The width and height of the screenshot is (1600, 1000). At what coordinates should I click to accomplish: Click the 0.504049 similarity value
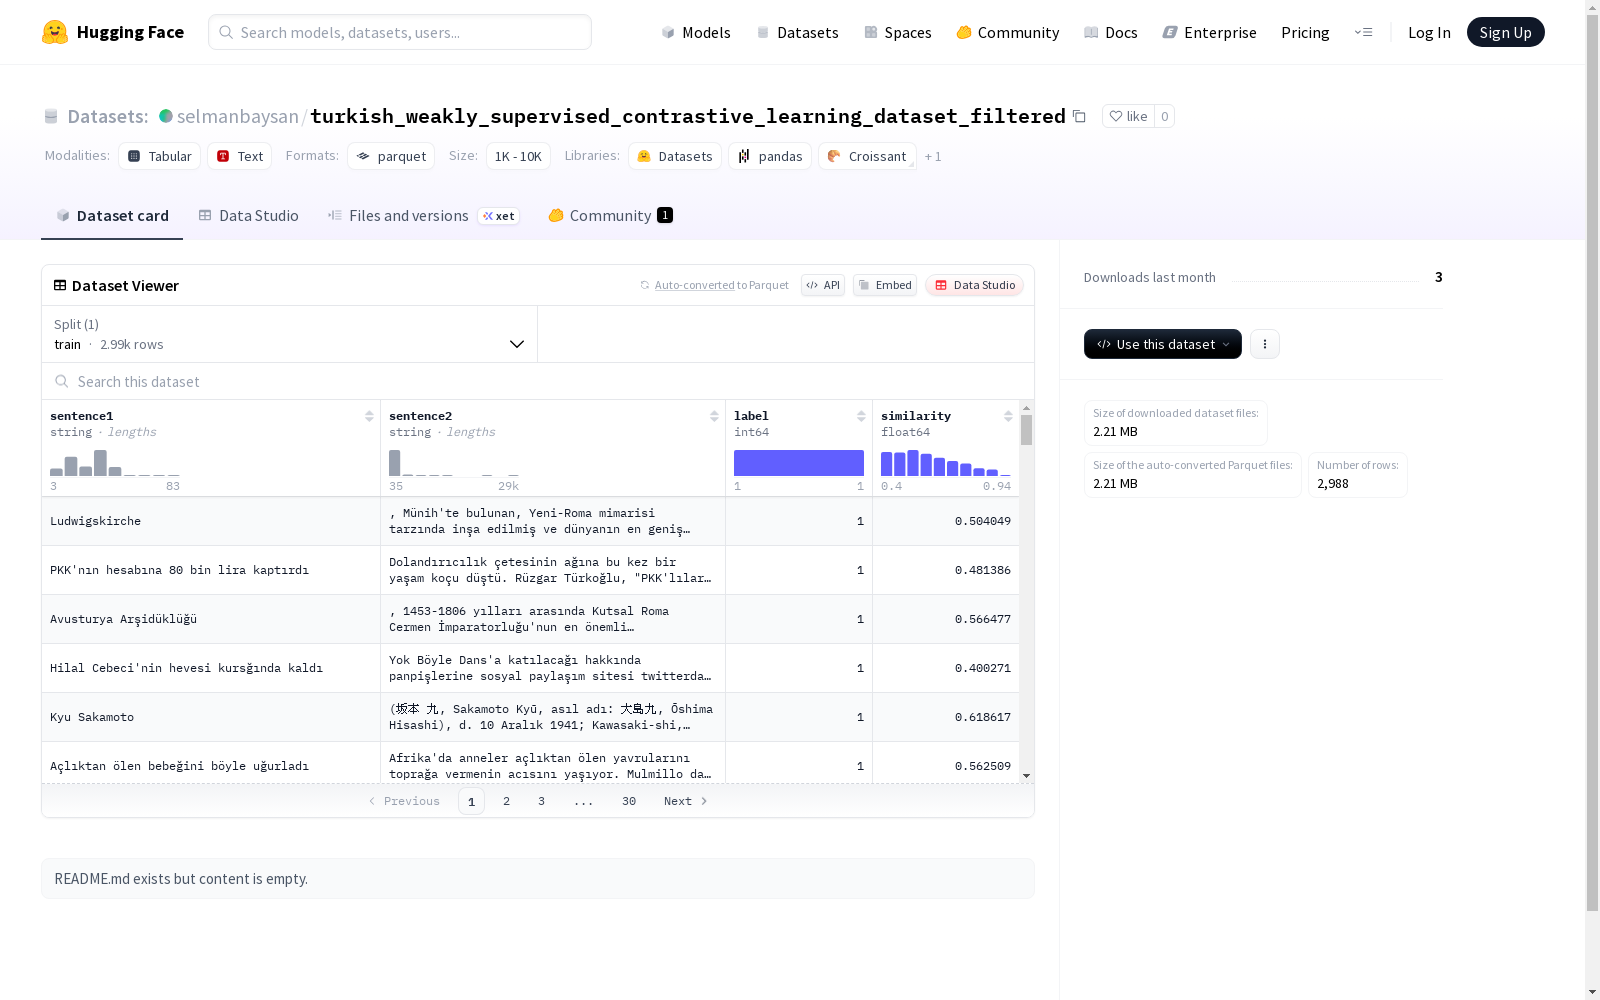[x=982, y=521]
